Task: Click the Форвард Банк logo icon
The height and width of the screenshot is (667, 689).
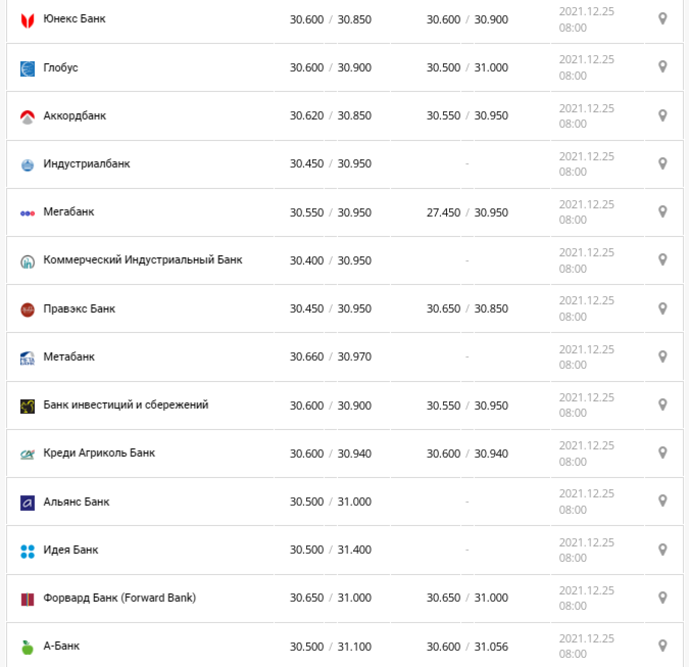Action: (27, 599)
